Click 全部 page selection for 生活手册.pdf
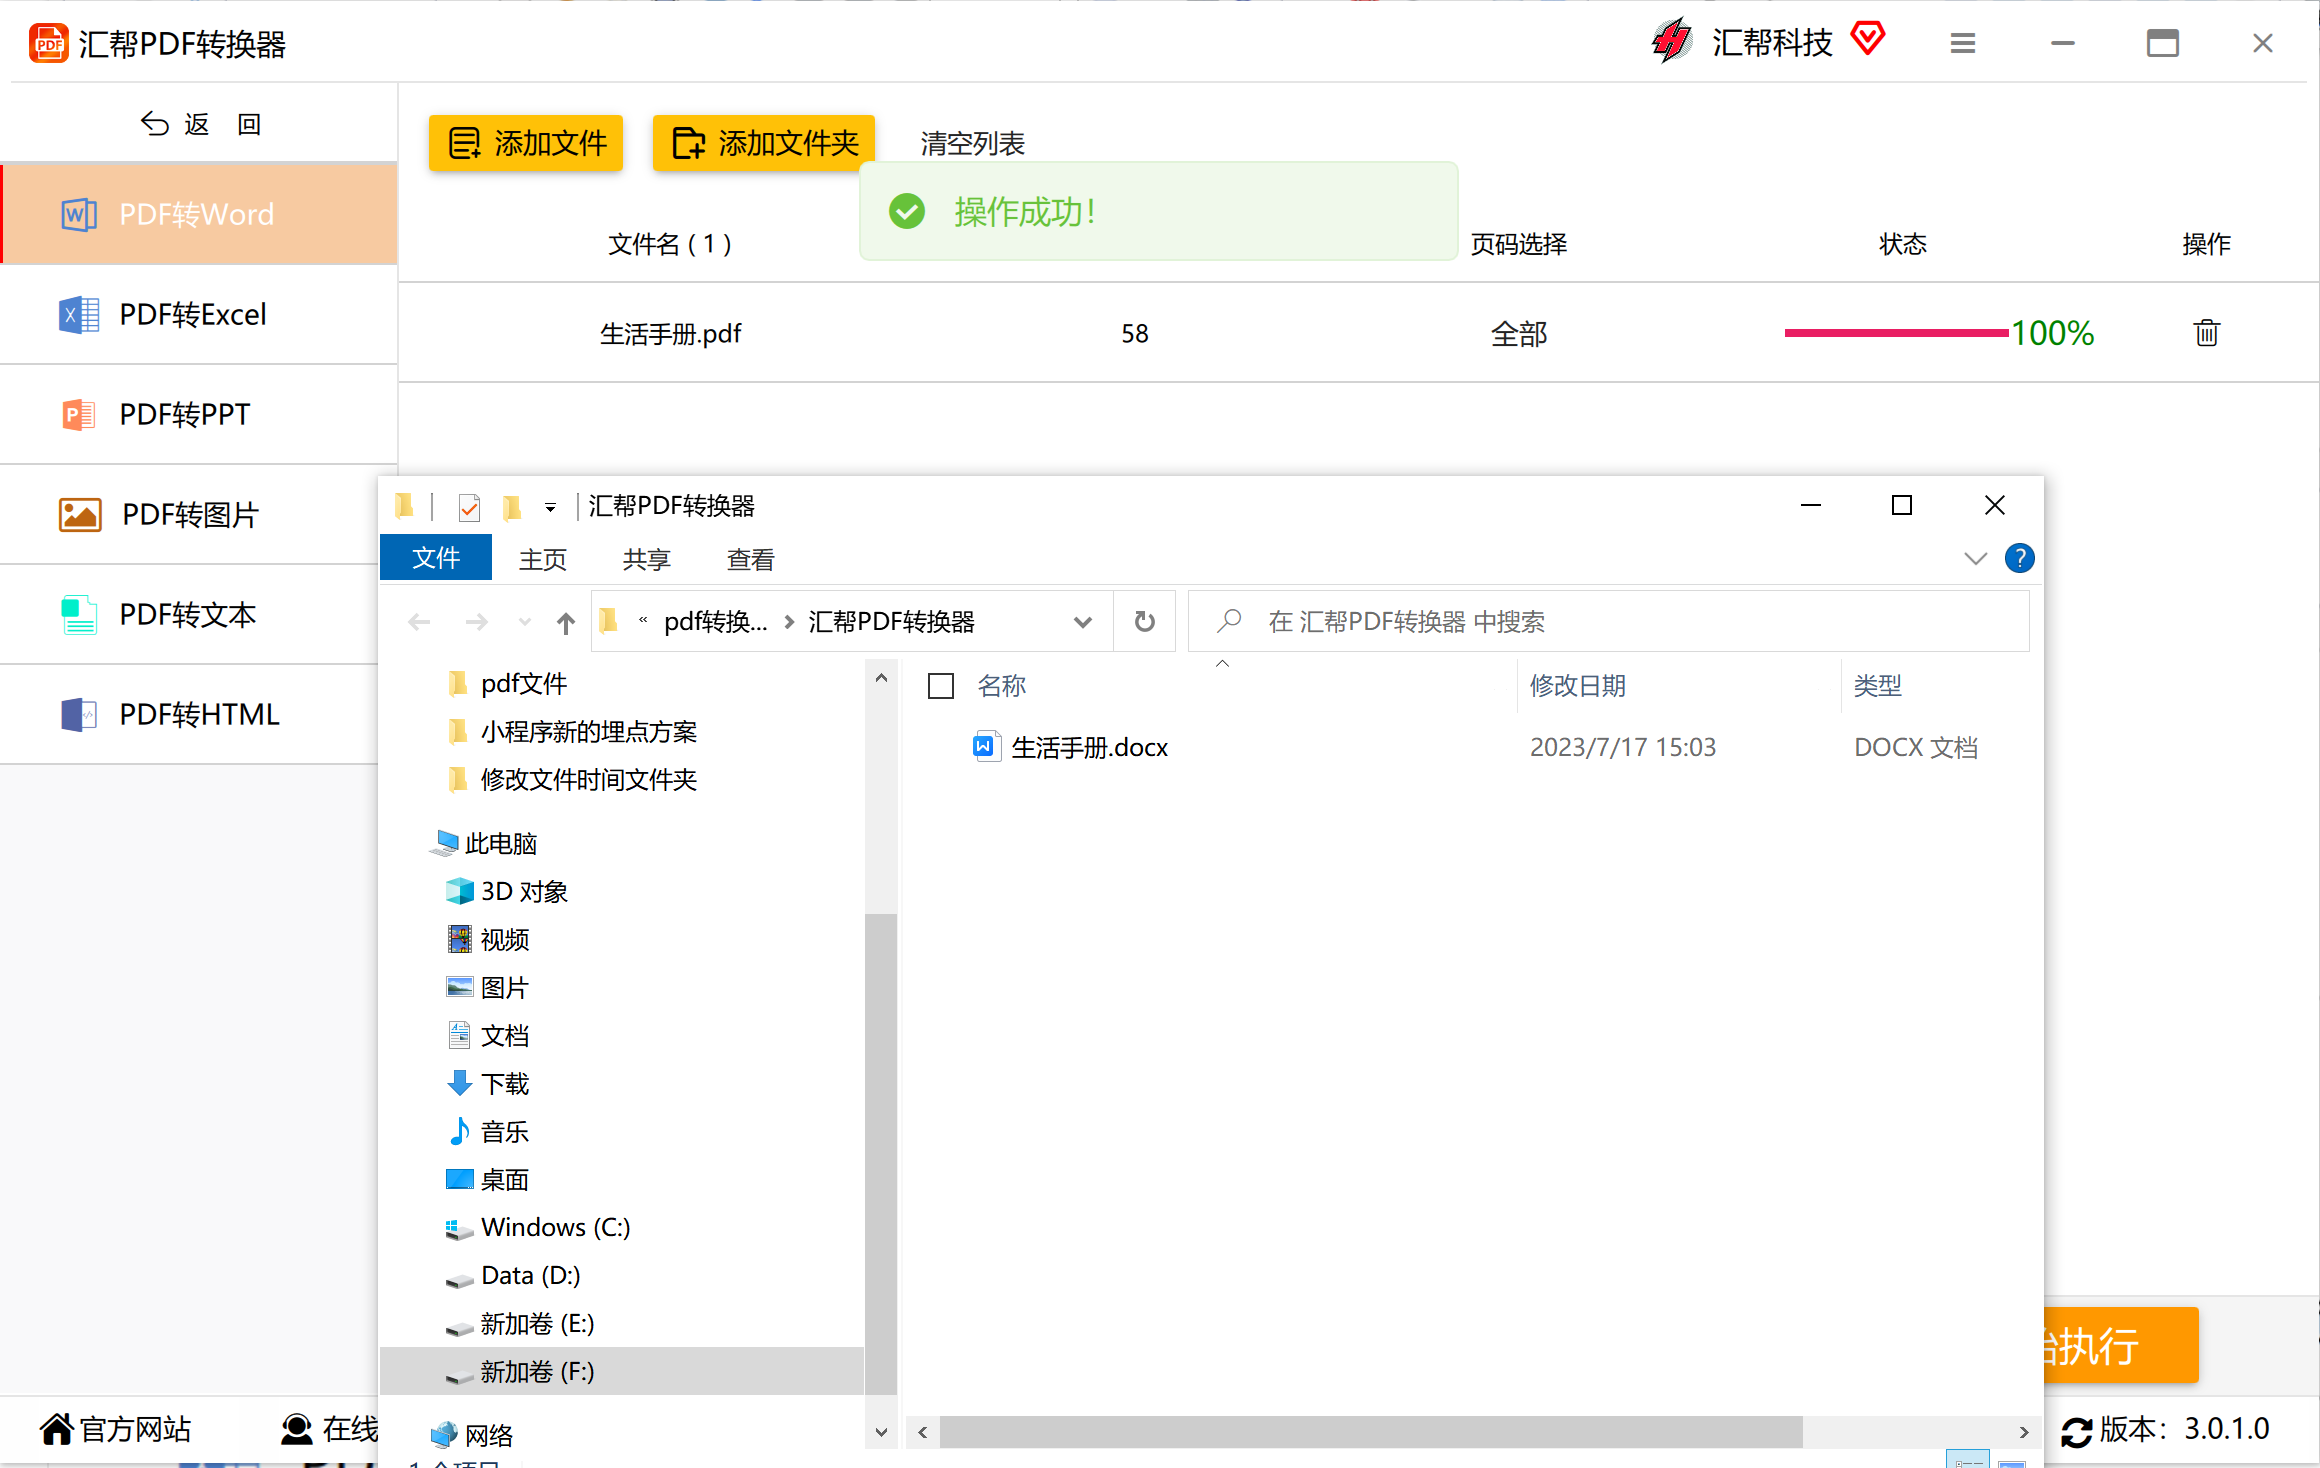The height and width of the screenshot is (1468, 2320). pos(1518,334)
